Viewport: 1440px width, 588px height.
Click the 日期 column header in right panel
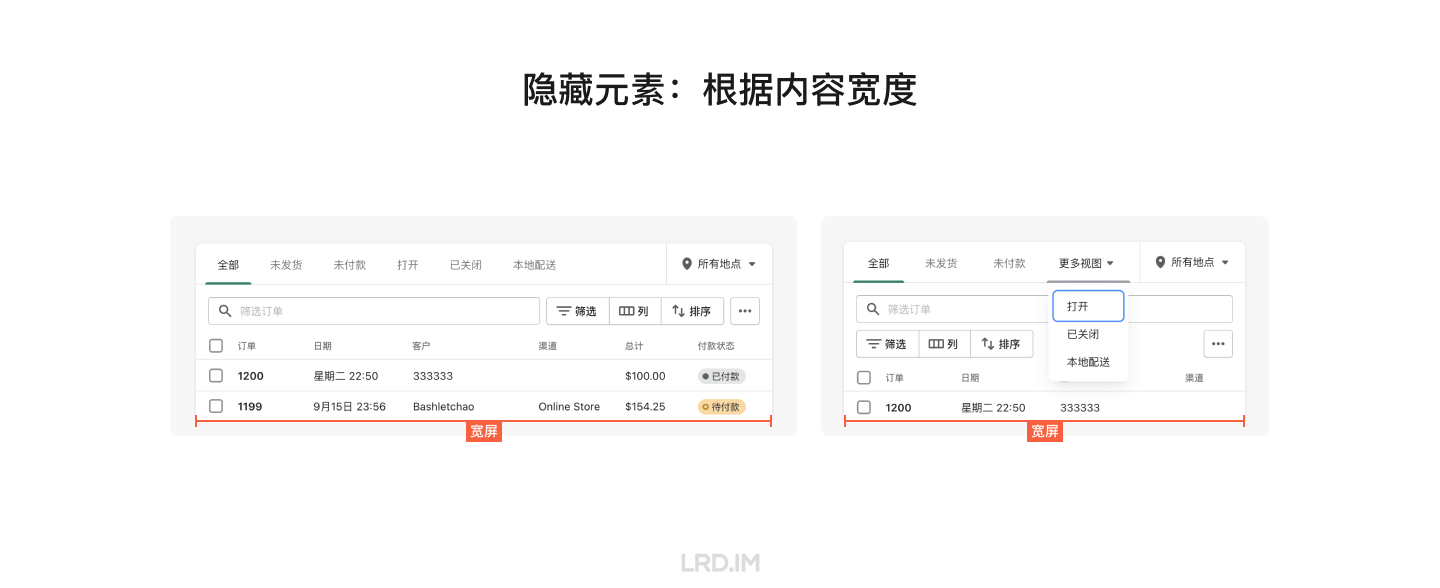[970, 378]
